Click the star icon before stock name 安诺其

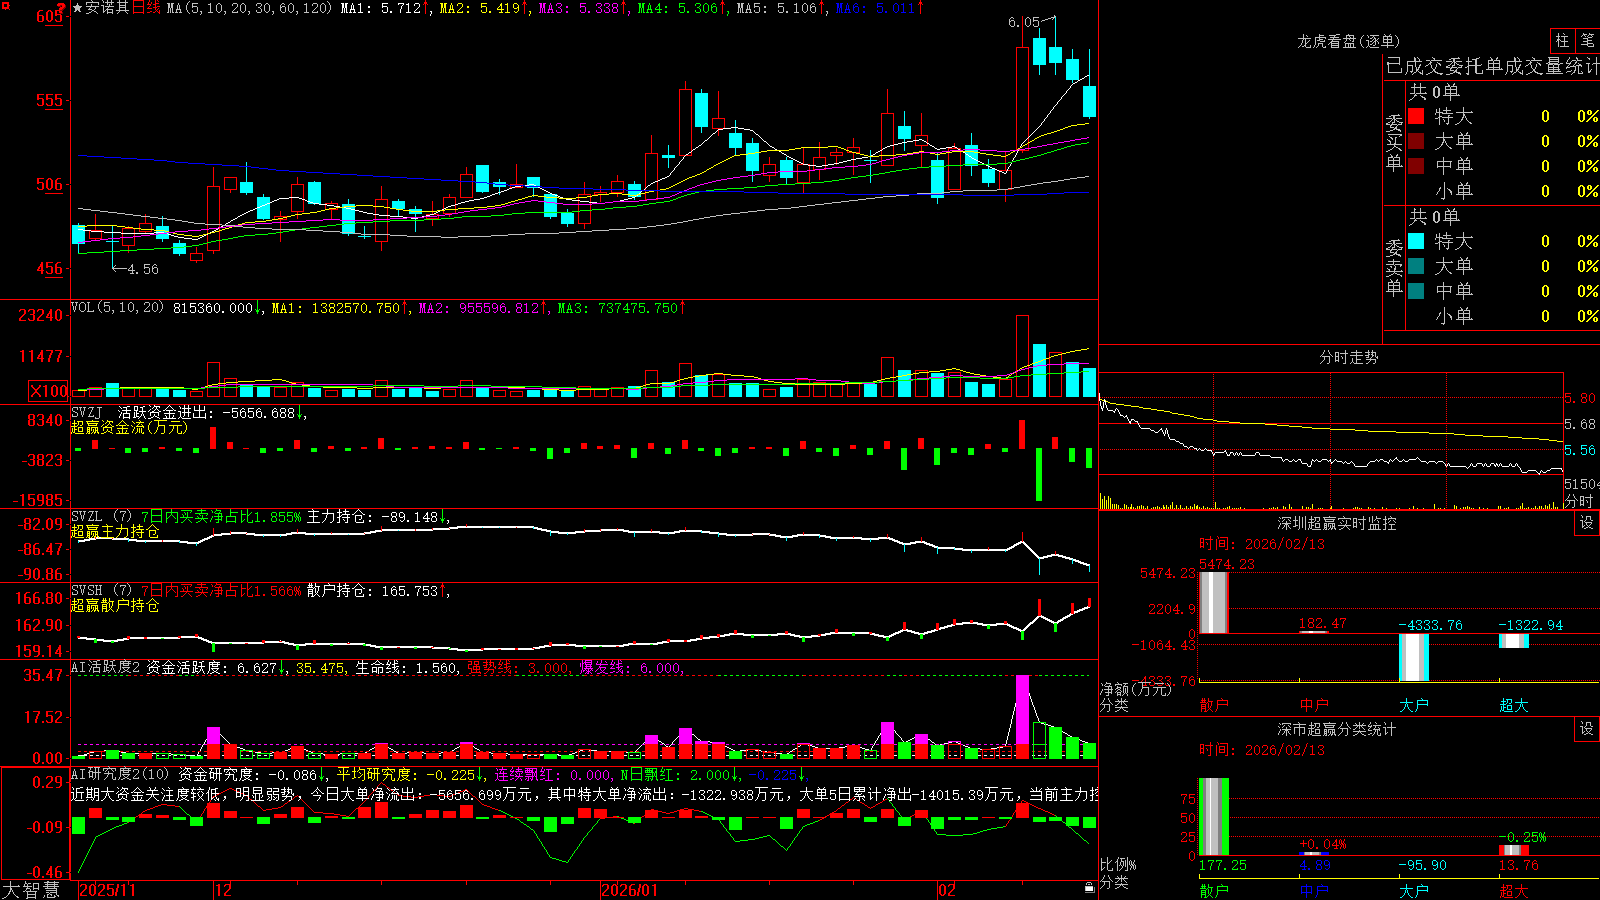(78, 8)
